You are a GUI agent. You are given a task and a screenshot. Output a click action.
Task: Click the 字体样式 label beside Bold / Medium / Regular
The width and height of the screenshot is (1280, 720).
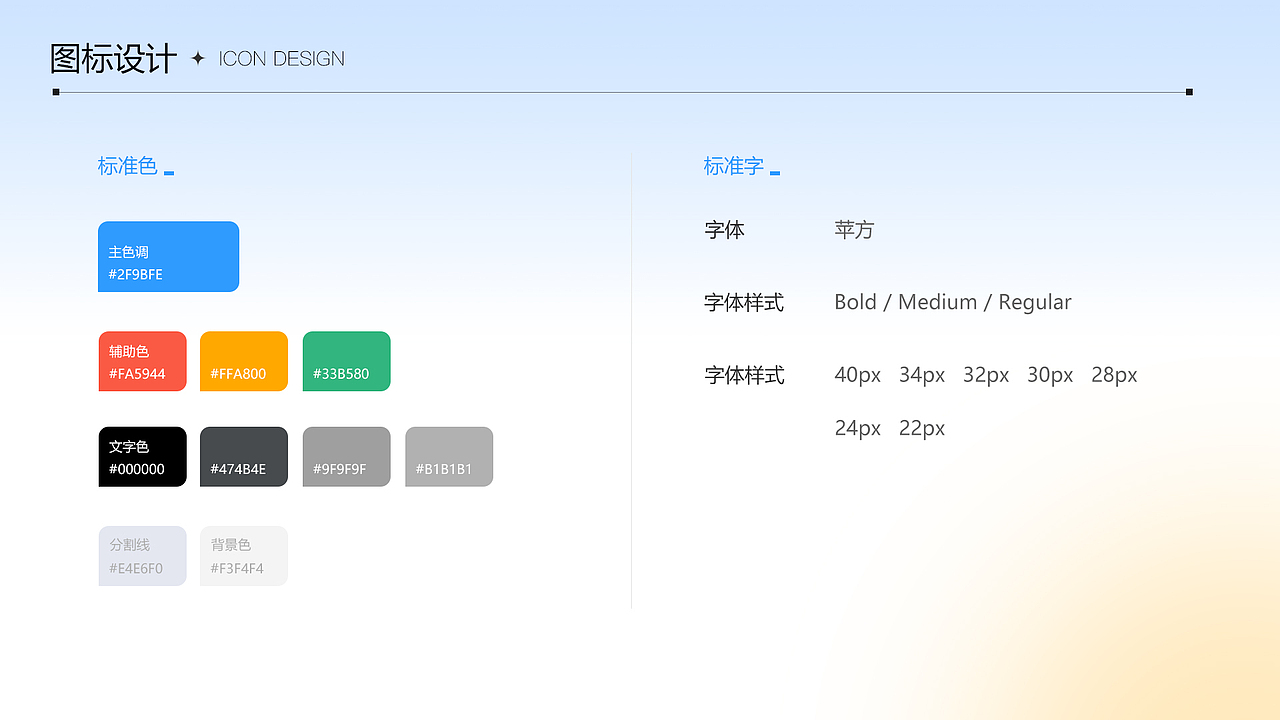pyautogui.click(x=745, y=302)
